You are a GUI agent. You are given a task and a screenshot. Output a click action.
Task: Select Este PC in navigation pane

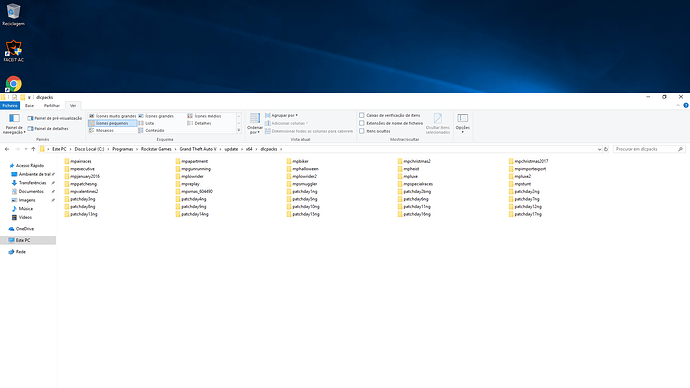[x=28, y=240]
